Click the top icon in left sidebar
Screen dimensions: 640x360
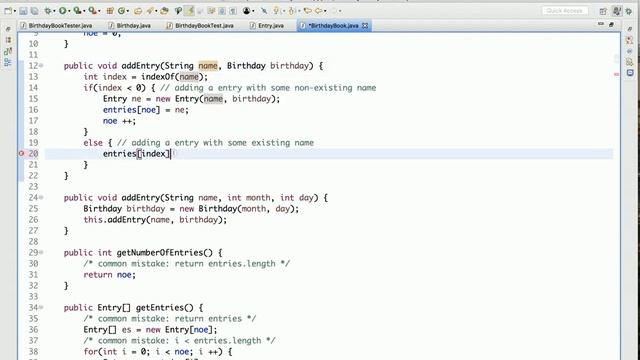[8, 29]
